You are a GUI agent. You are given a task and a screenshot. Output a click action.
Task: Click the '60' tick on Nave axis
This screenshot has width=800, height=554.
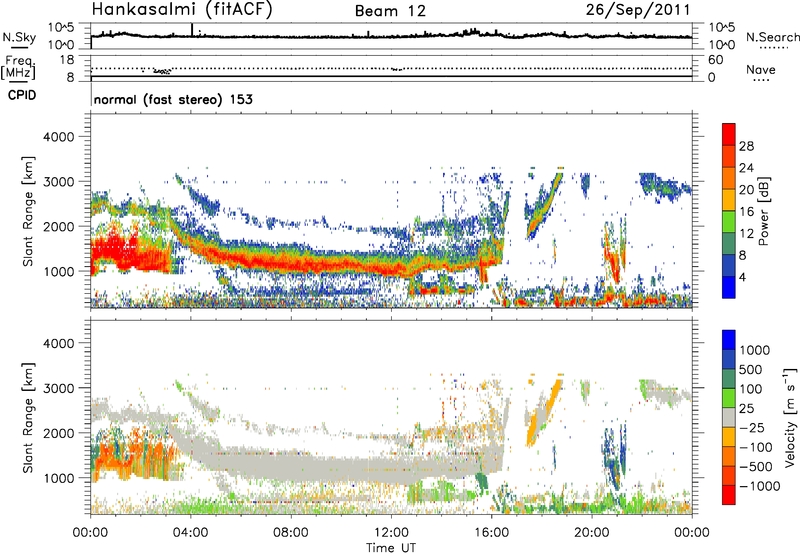coord(715,60)
